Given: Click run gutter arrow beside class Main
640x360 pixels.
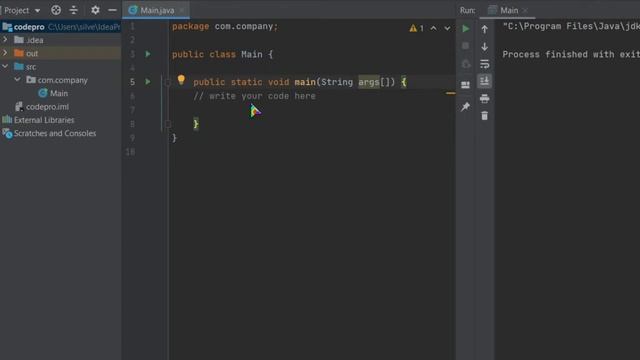Looking at the screenshot, I should point(148,54).
